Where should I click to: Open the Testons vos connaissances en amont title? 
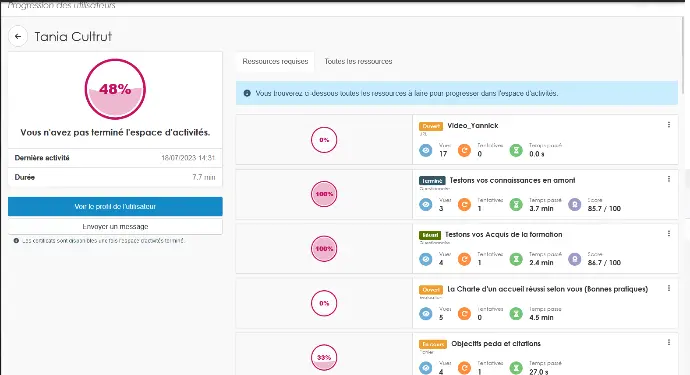coord(512,180)
